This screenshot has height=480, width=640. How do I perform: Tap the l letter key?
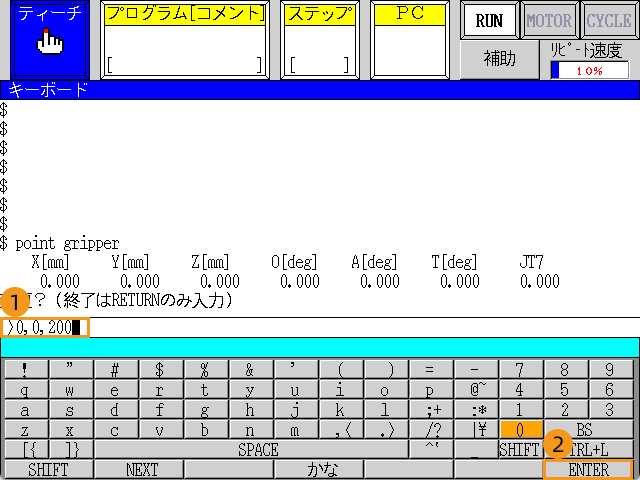[386, 410]
